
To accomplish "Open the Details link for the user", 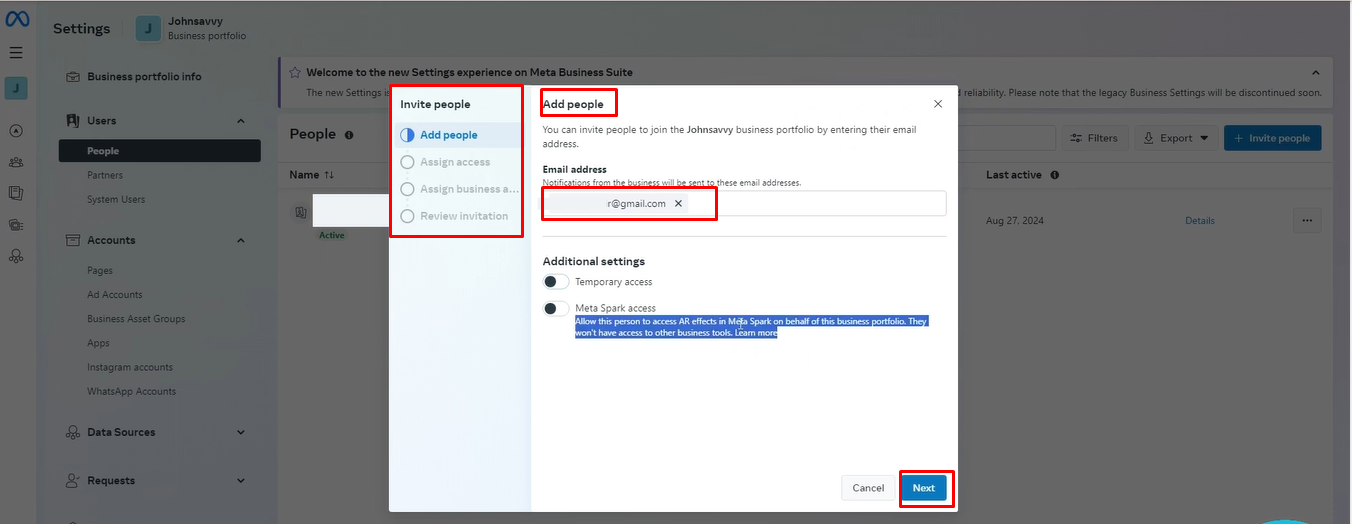I will [1200, 221].
